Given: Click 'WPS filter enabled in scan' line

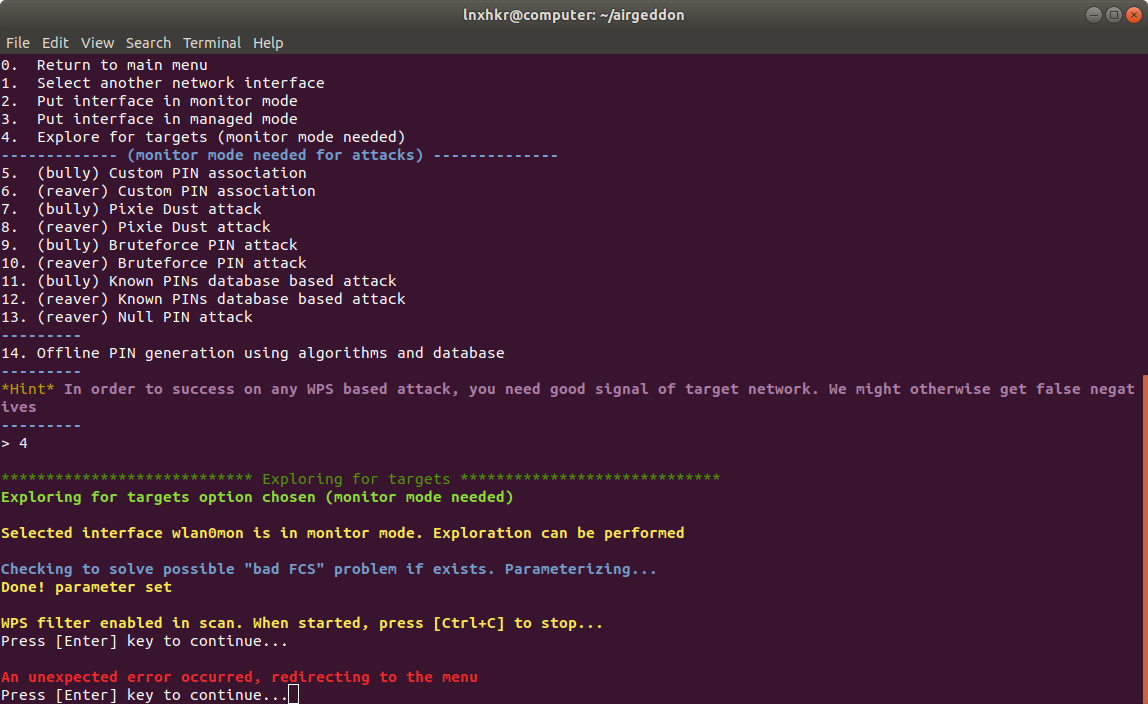Looking at the screenshot, I should point(302,623).
